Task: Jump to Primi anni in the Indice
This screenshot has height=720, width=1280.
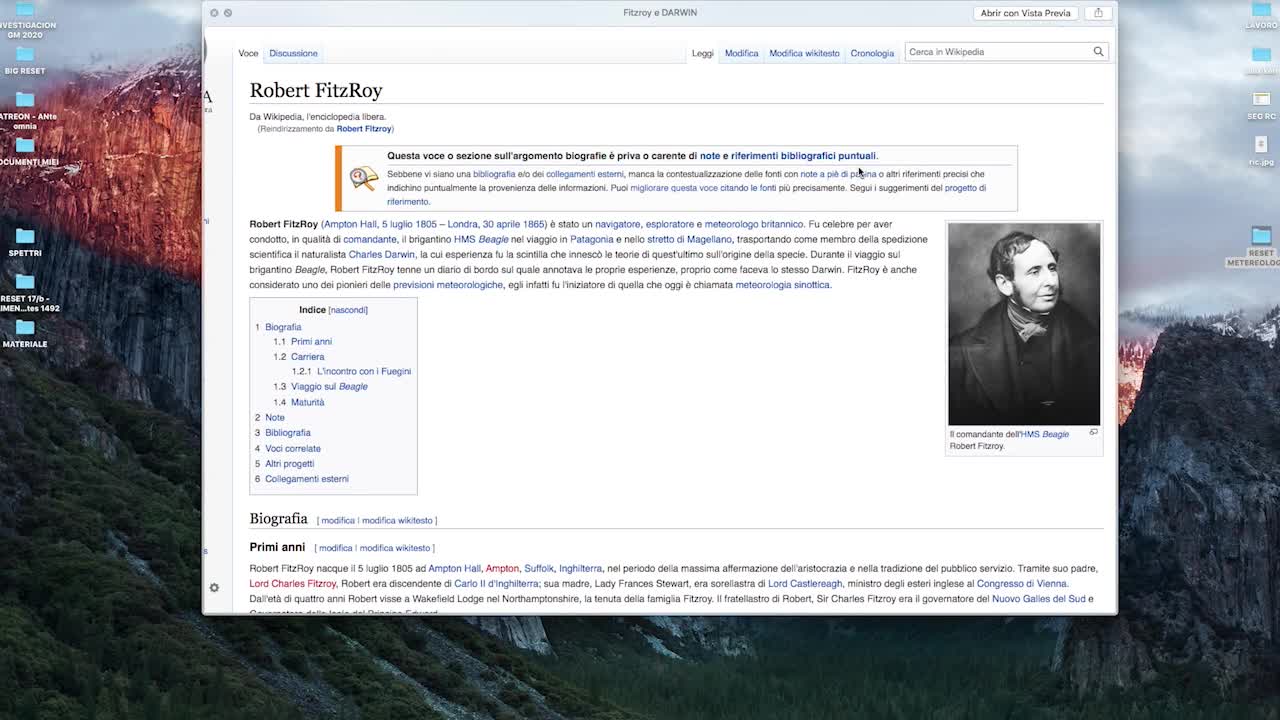Action: 311,342
